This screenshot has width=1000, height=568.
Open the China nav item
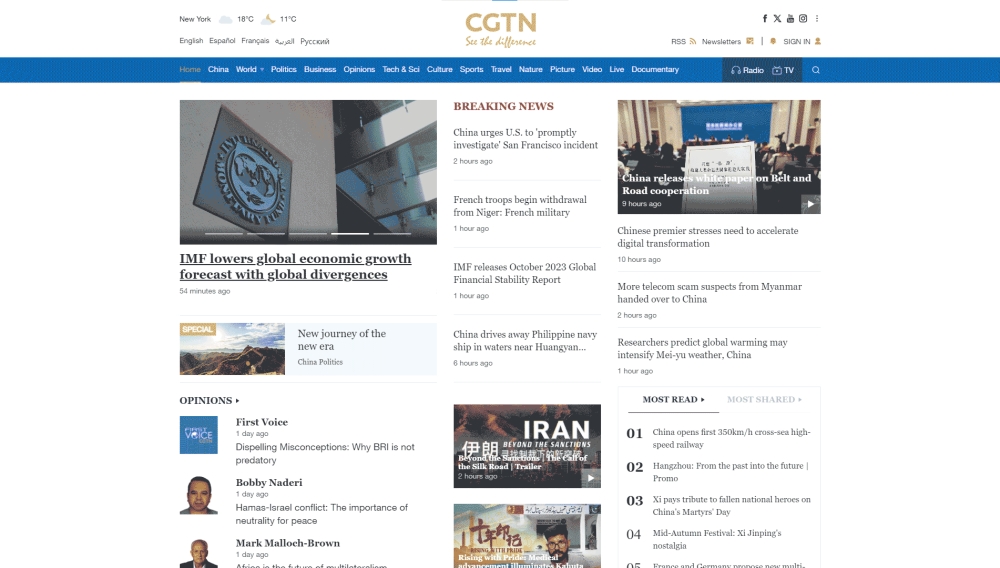218,69
